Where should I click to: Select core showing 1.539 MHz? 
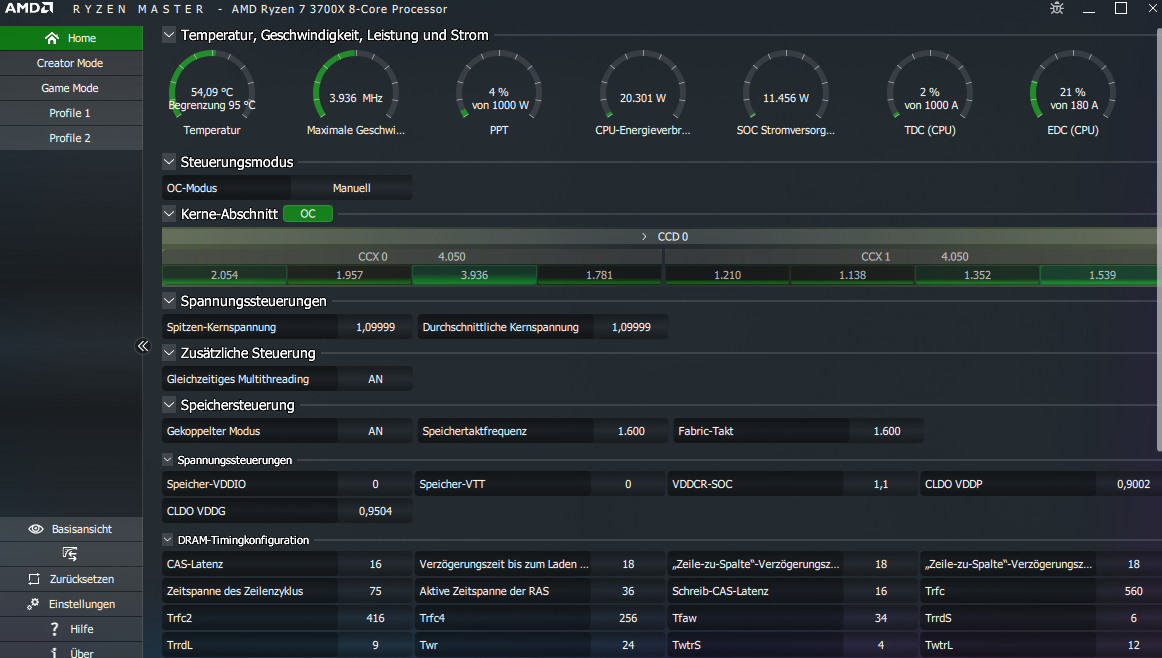1100,275
